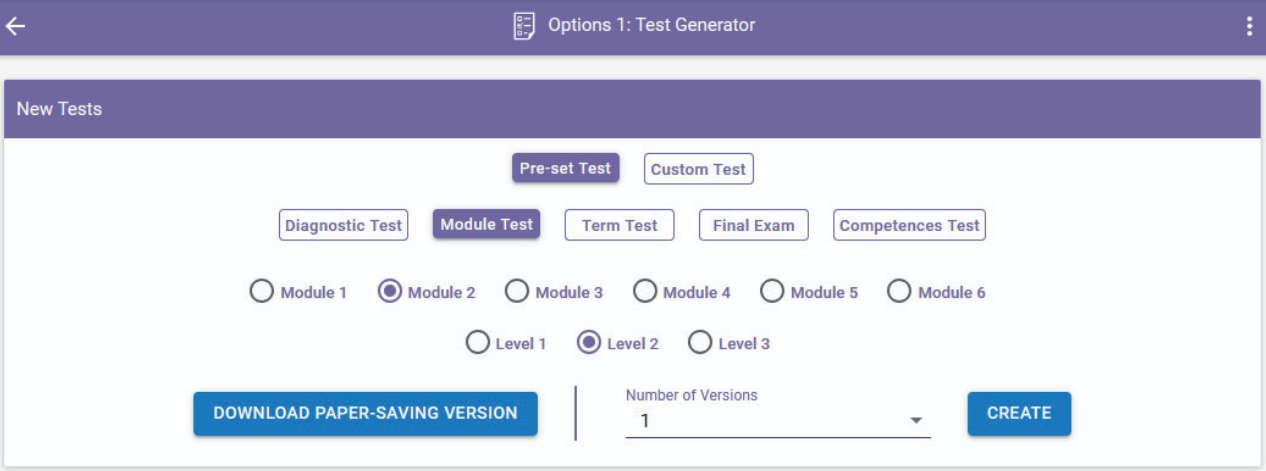1266x471 pixels.
Task: Choose the Competences Test type
Action: pyautogui.click(x=909, y=225)
